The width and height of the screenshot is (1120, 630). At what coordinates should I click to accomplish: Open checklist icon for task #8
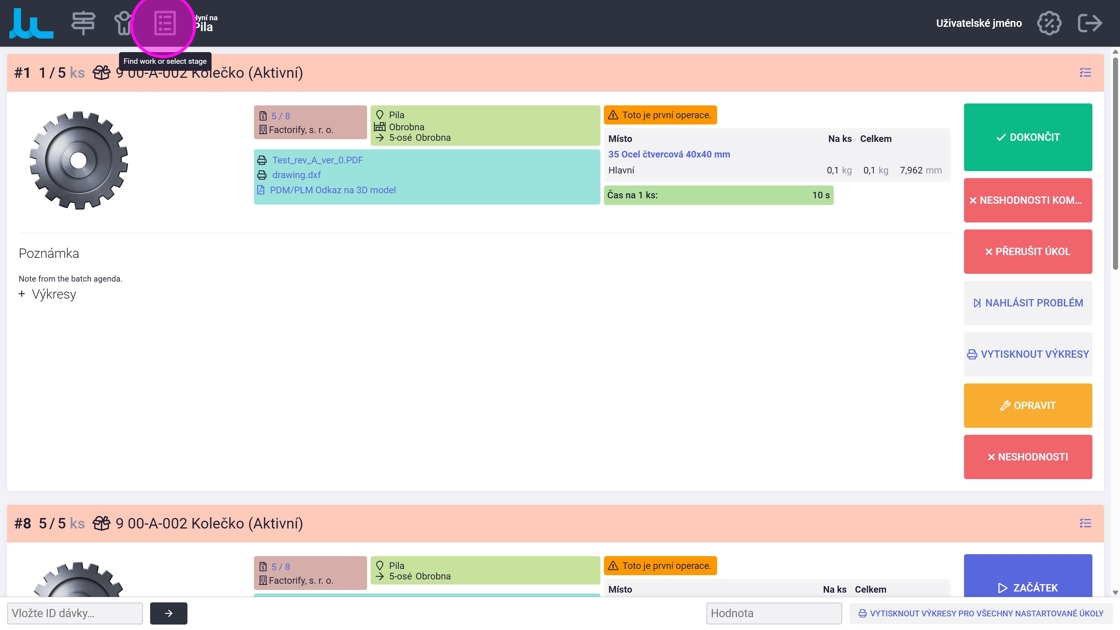(1085, 523)
